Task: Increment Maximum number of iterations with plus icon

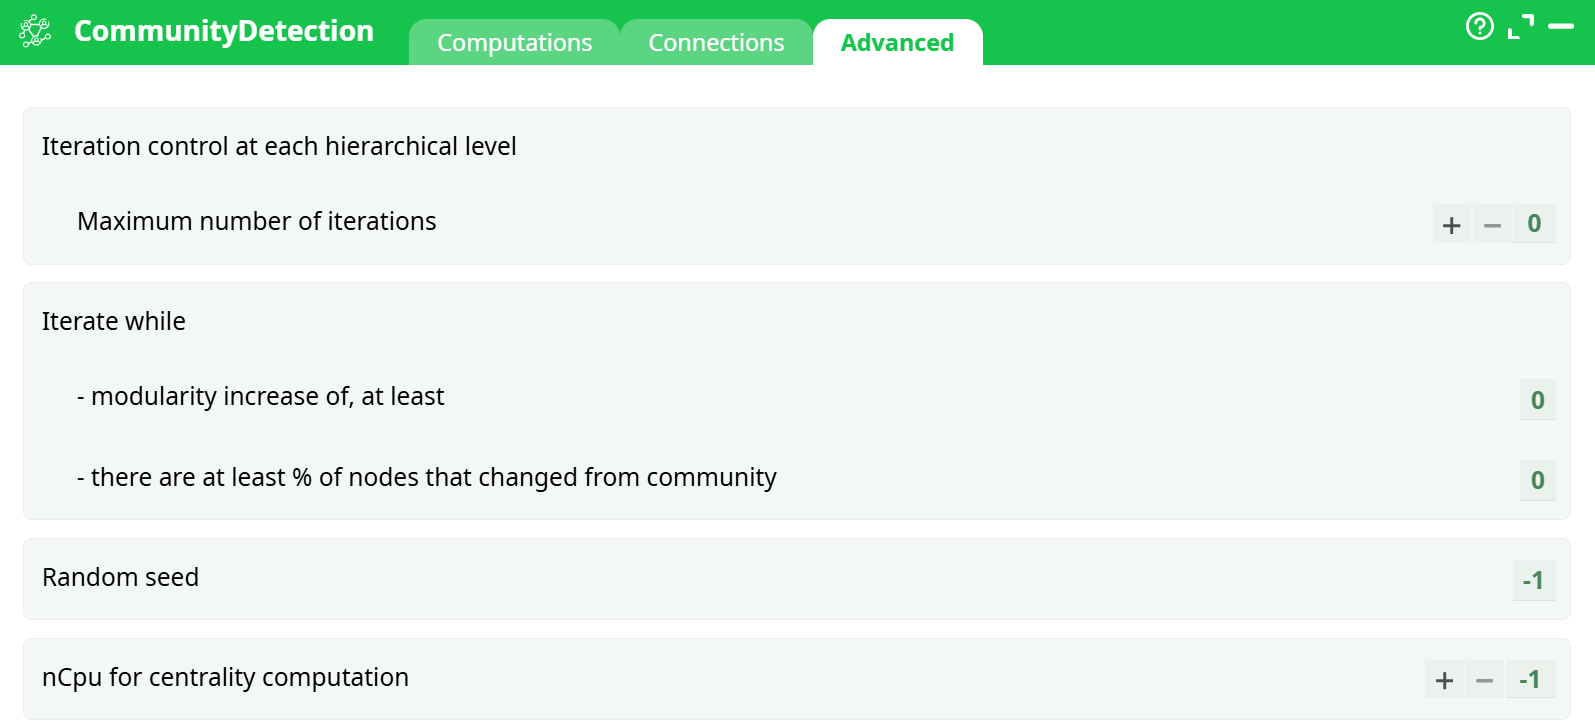Action: click(x=1451, y=224)
